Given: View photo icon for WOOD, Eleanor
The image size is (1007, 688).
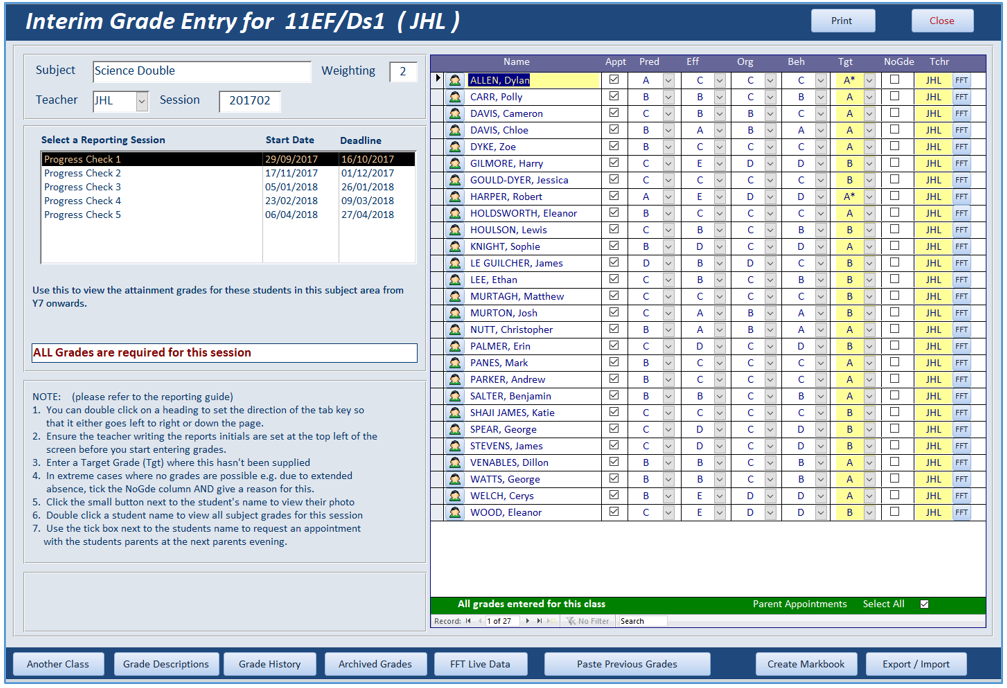Looking at the screenshot, I should (455, 513).
